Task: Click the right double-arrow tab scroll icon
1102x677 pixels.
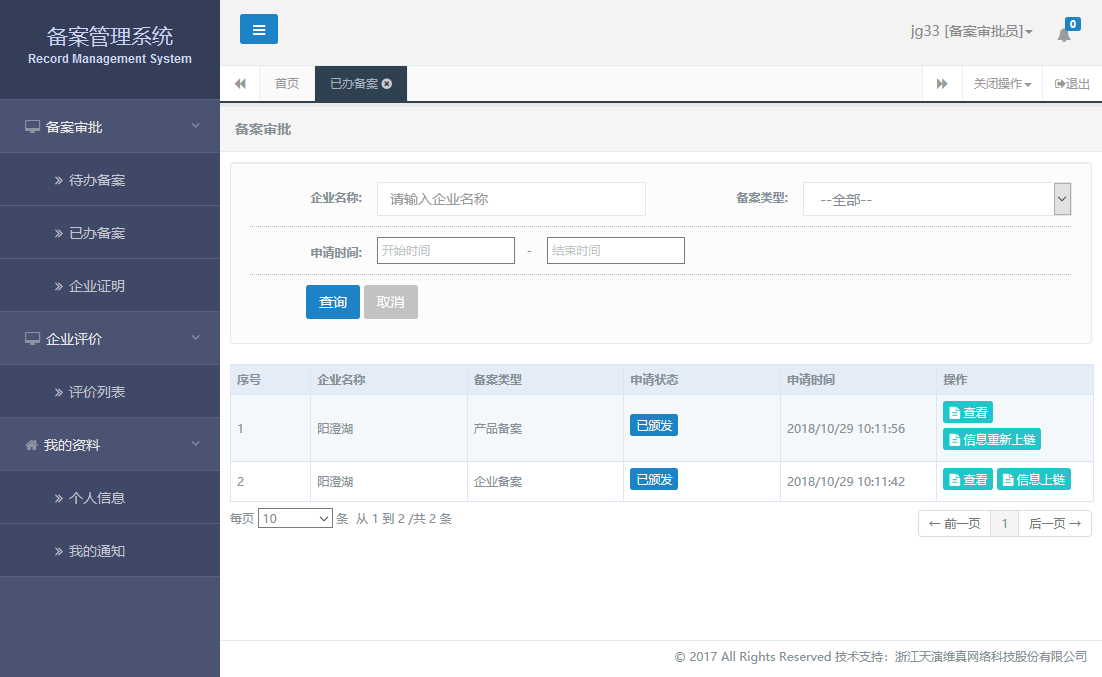Action: coord(942,84)
